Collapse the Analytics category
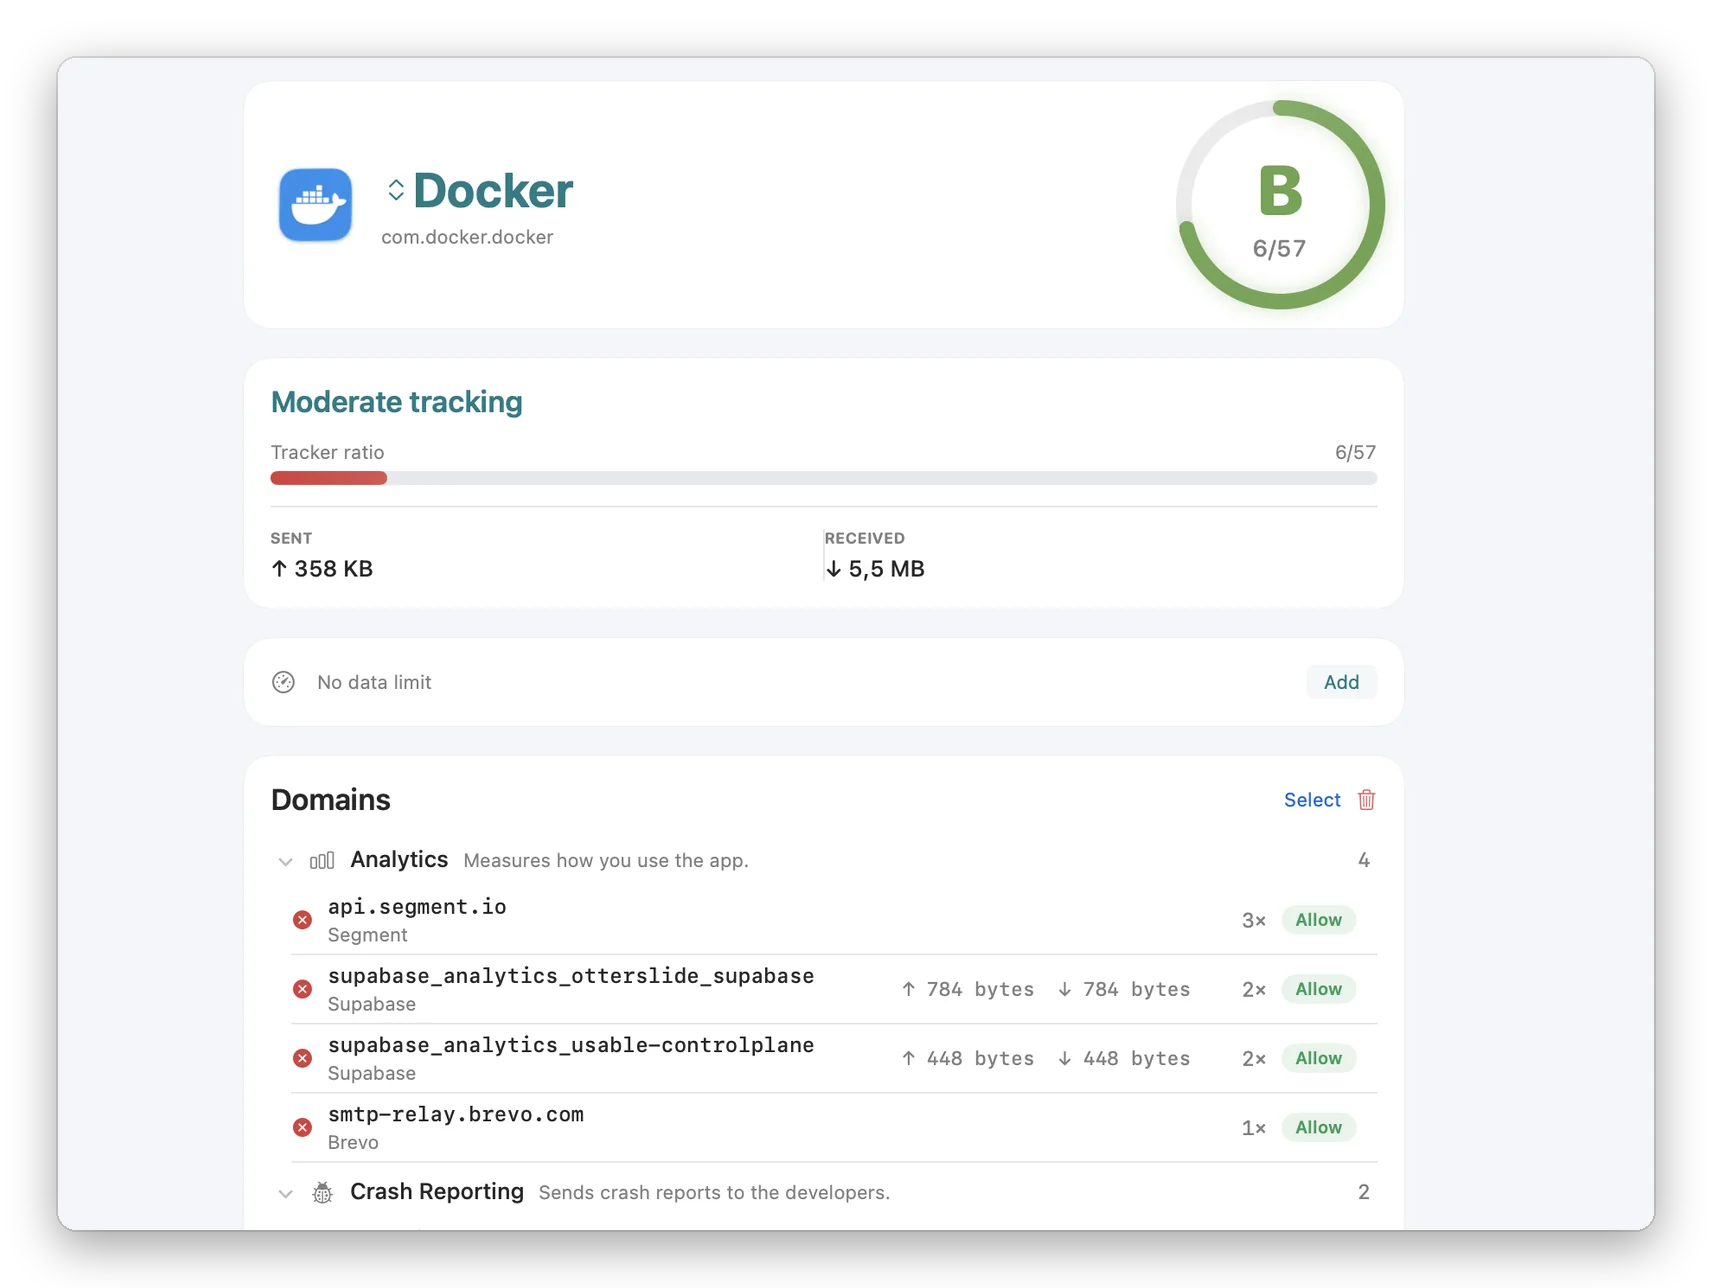The height and width of the screenshot is (1288, 1712). click(x=286, y=861)
